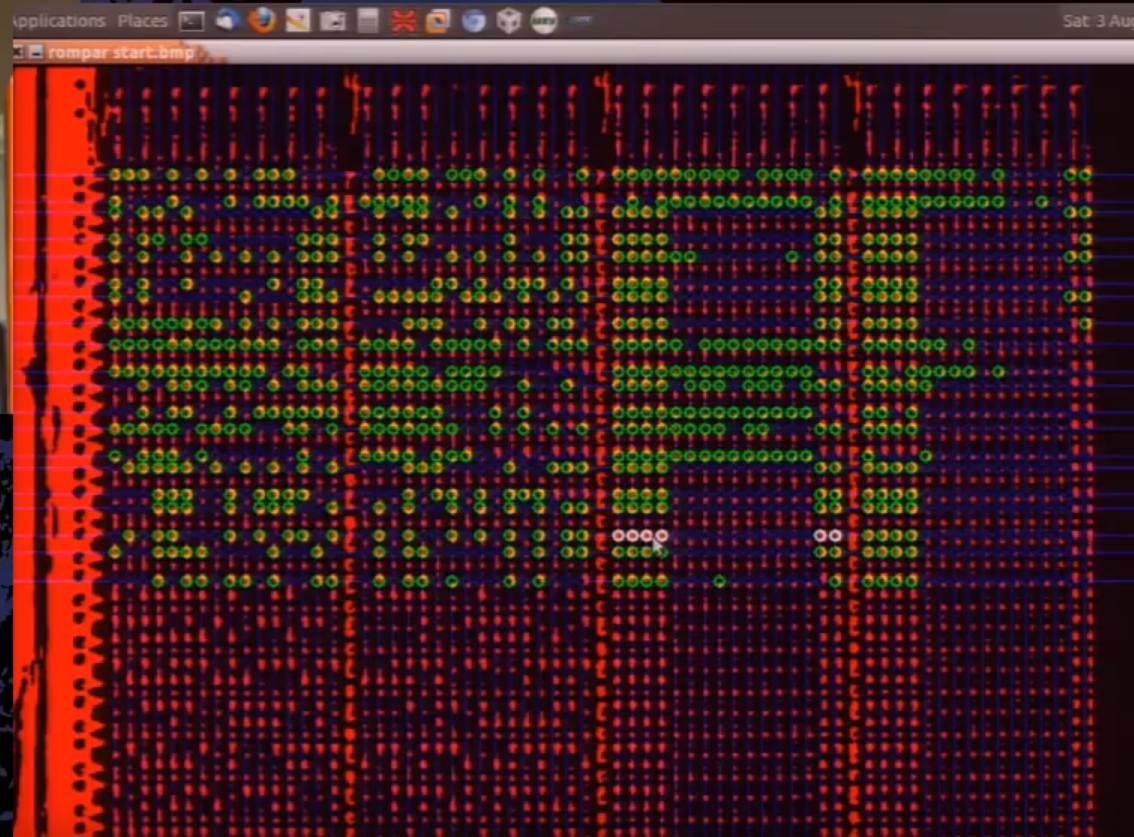The width and height of the screenshot is (1134, 837).
Task: Toggle the isolated green bit in the bottom row
Action: pyautogui.click(x=719, y=581)
